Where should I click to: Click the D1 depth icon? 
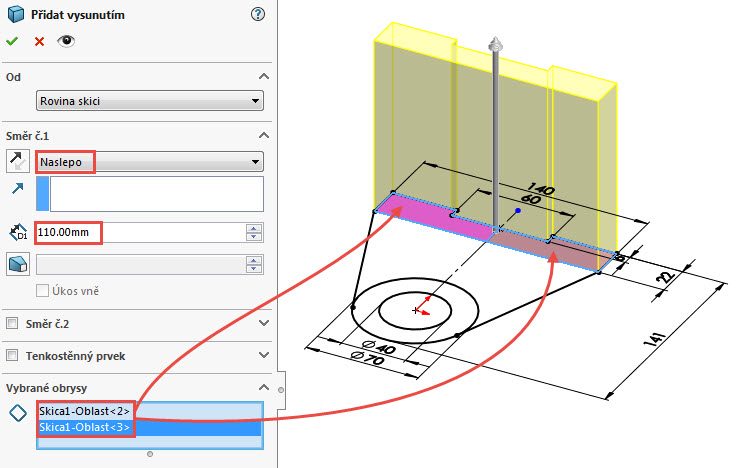click(18, 233)
